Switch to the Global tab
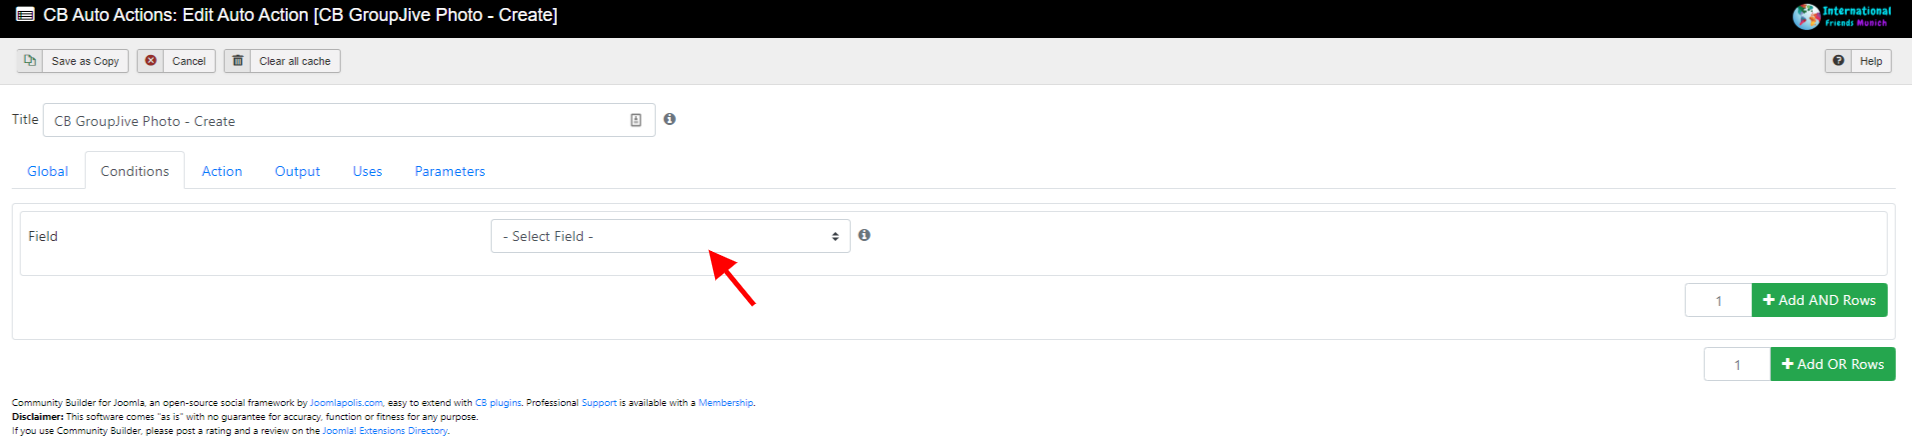Viewport: 1912px width, 439px height. 48,171
